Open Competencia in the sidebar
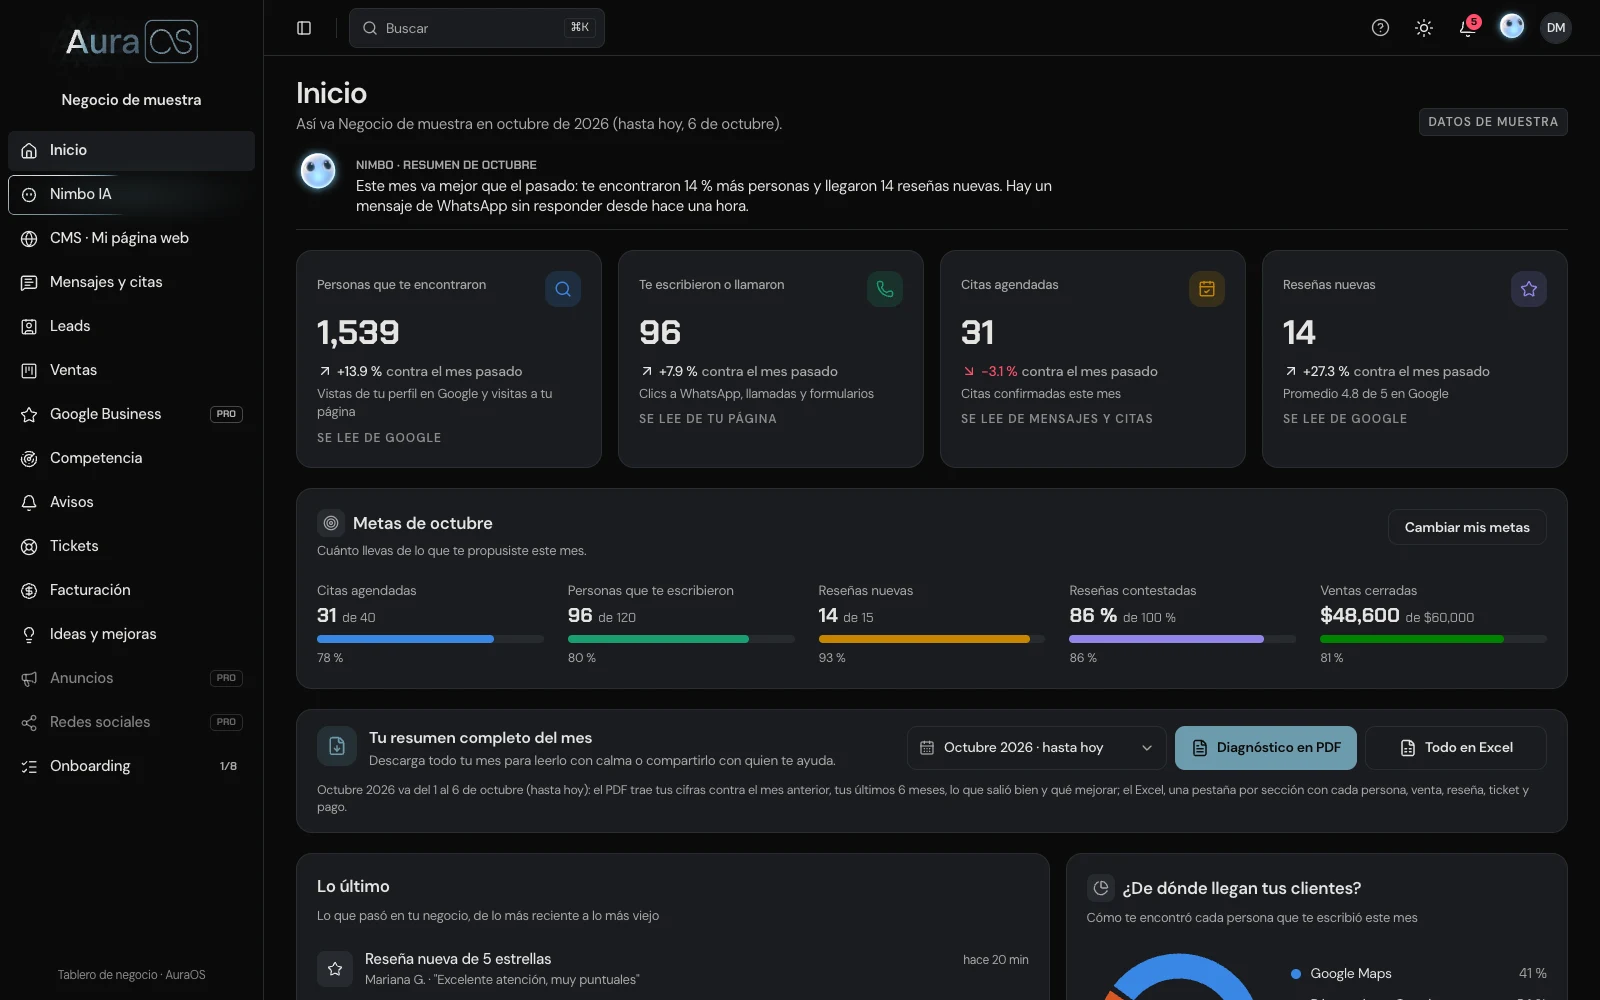The height and width of the screenshot is (1000, 1600). pyautogui.click(x=131, y=458)
